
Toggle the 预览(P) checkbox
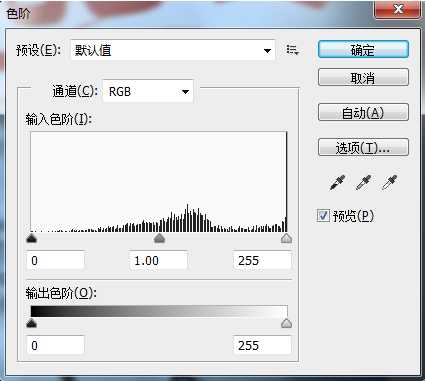(323, 216)
